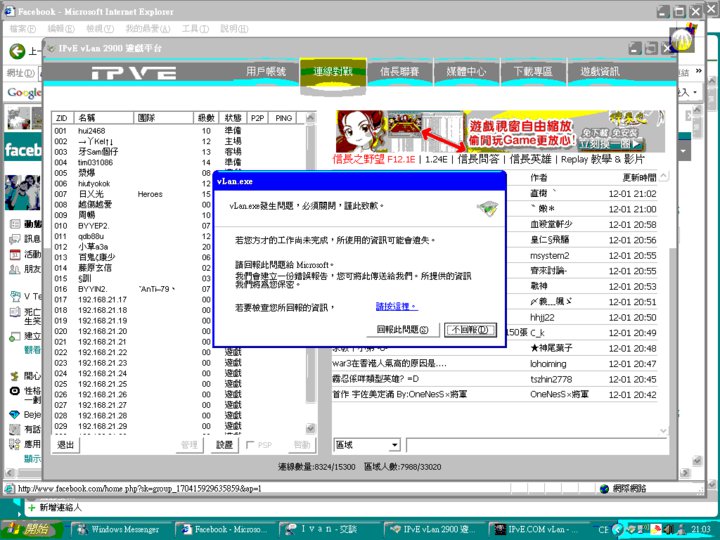Open the 信長英雄 link
Screen dimensions: 720x540
[530, 159]
